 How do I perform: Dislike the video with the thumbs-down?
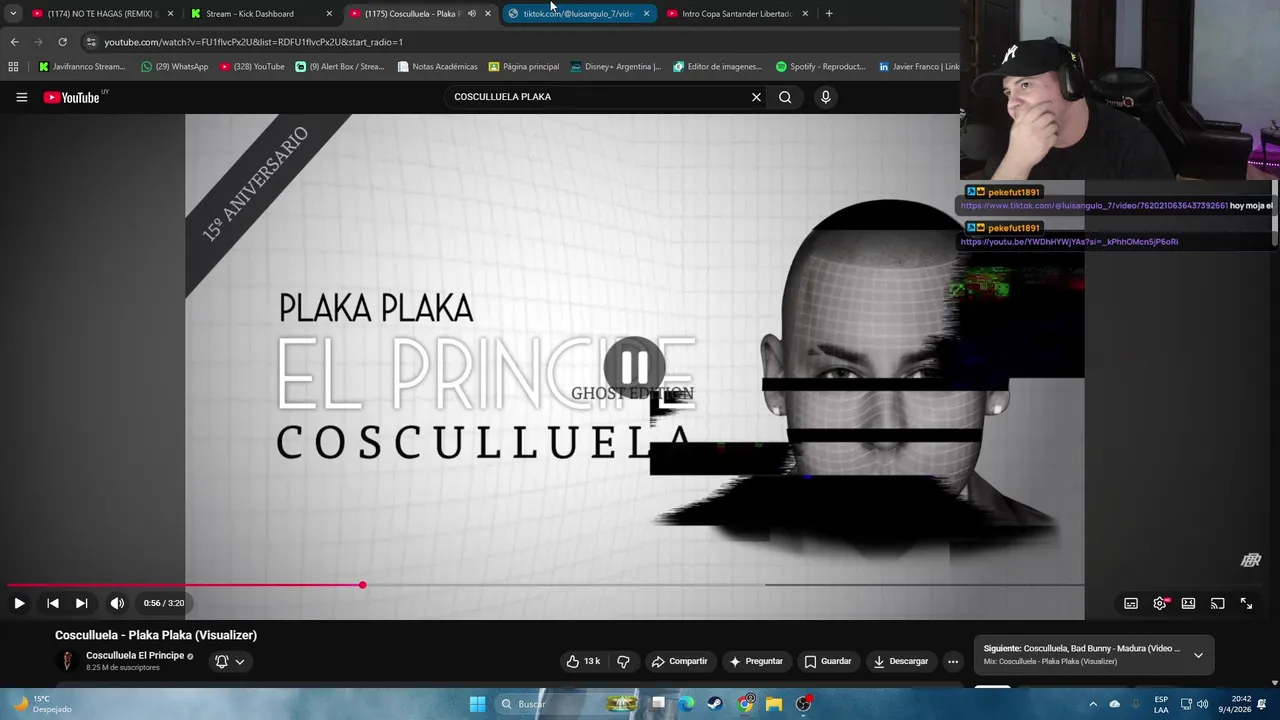pos(623,661)
